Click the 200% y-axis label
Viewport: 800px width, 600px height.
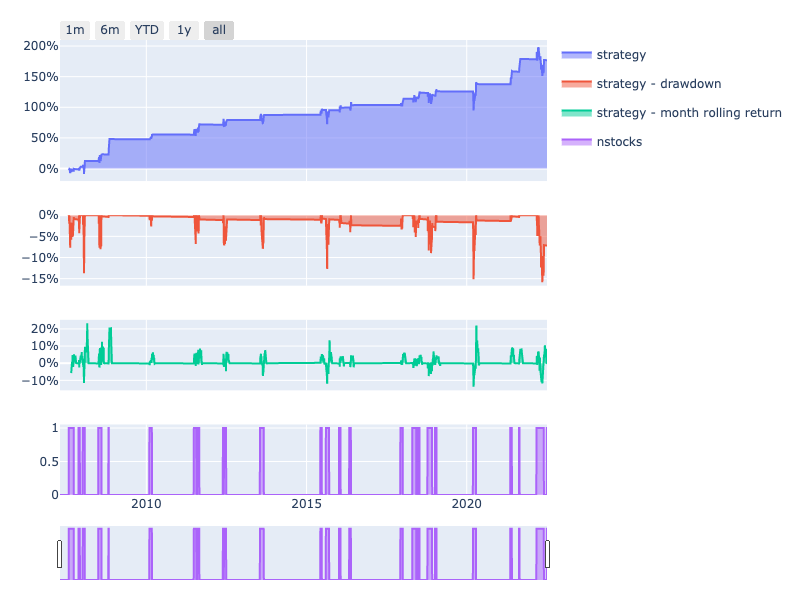(40, 46)
